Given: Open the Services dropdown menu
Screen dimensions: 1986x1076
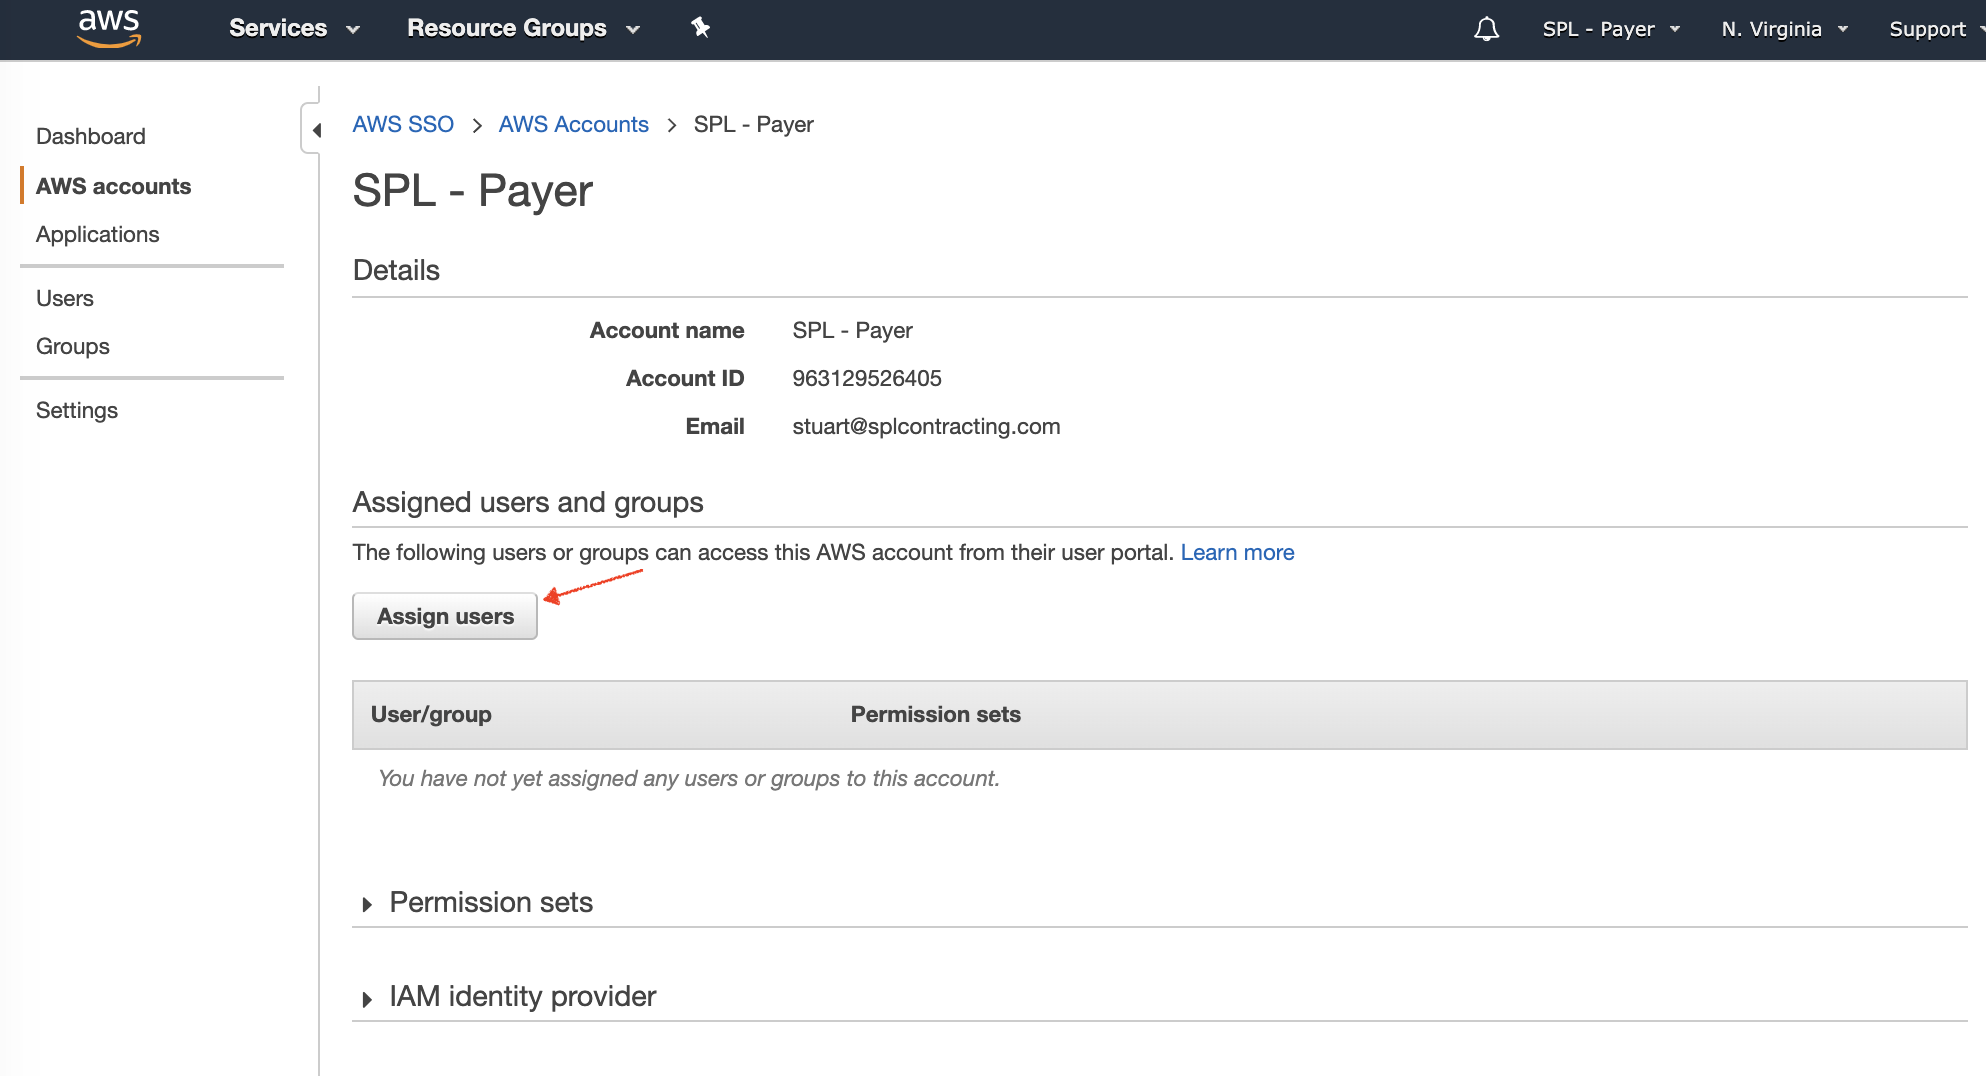Looking at the screenshot, I should coord(293,28).
